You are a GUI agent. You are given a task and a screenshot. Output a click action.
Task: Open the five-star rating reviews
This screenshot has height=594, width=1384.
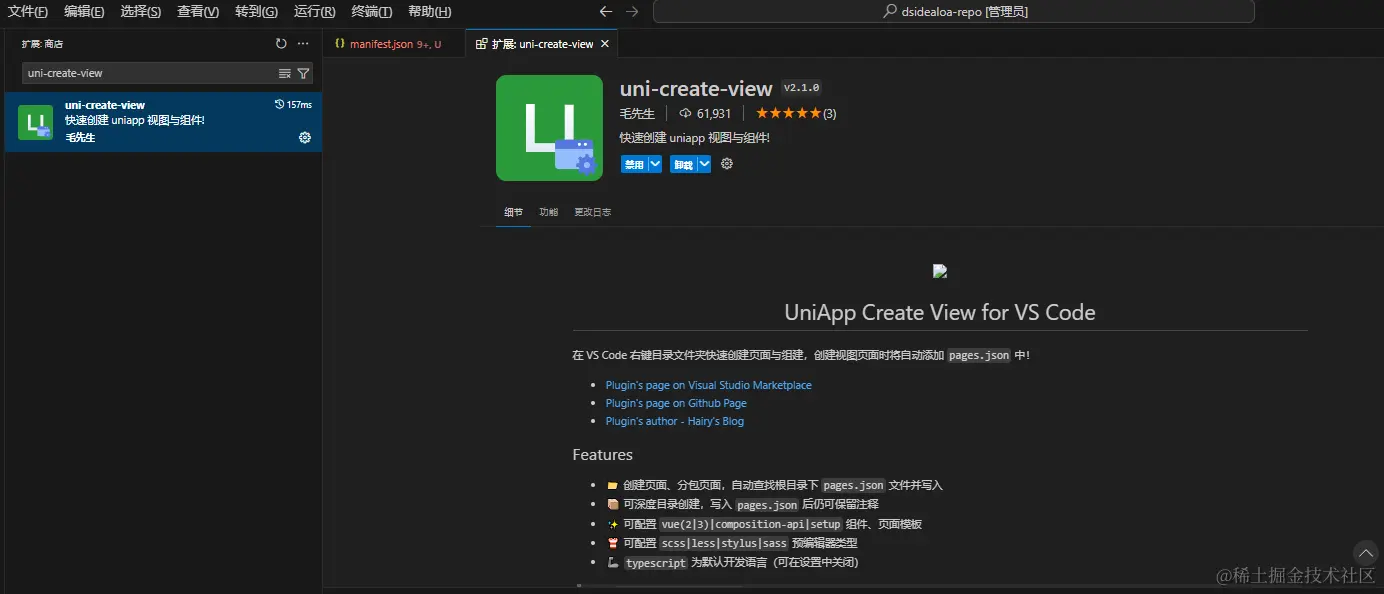[796, 113]
